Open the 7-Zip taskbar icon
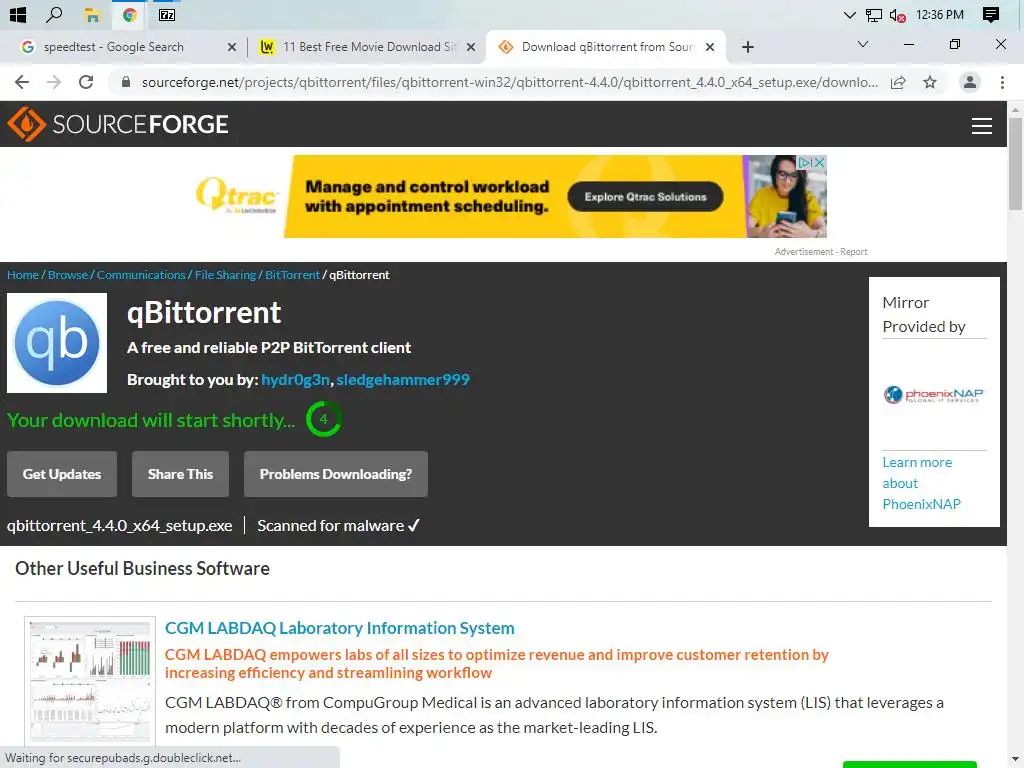Screen dimensions: 1024x768 coord(167,14)
